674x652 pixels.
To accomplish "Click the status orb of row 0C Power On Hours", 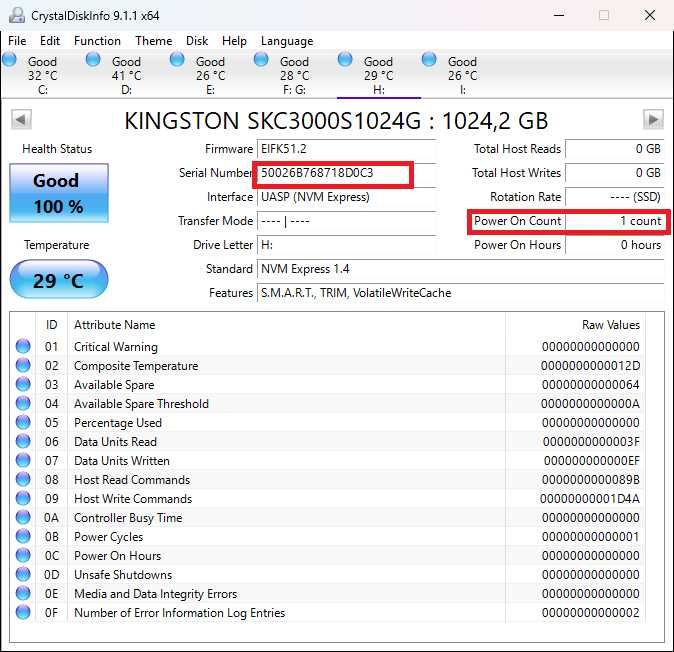I will tap(23, 555).
